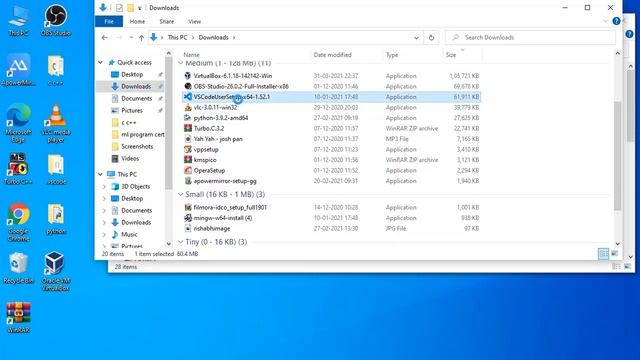Screen dimensions: 640x360
Task: Click the Back navigation arrow
Action: pos(105,38)
